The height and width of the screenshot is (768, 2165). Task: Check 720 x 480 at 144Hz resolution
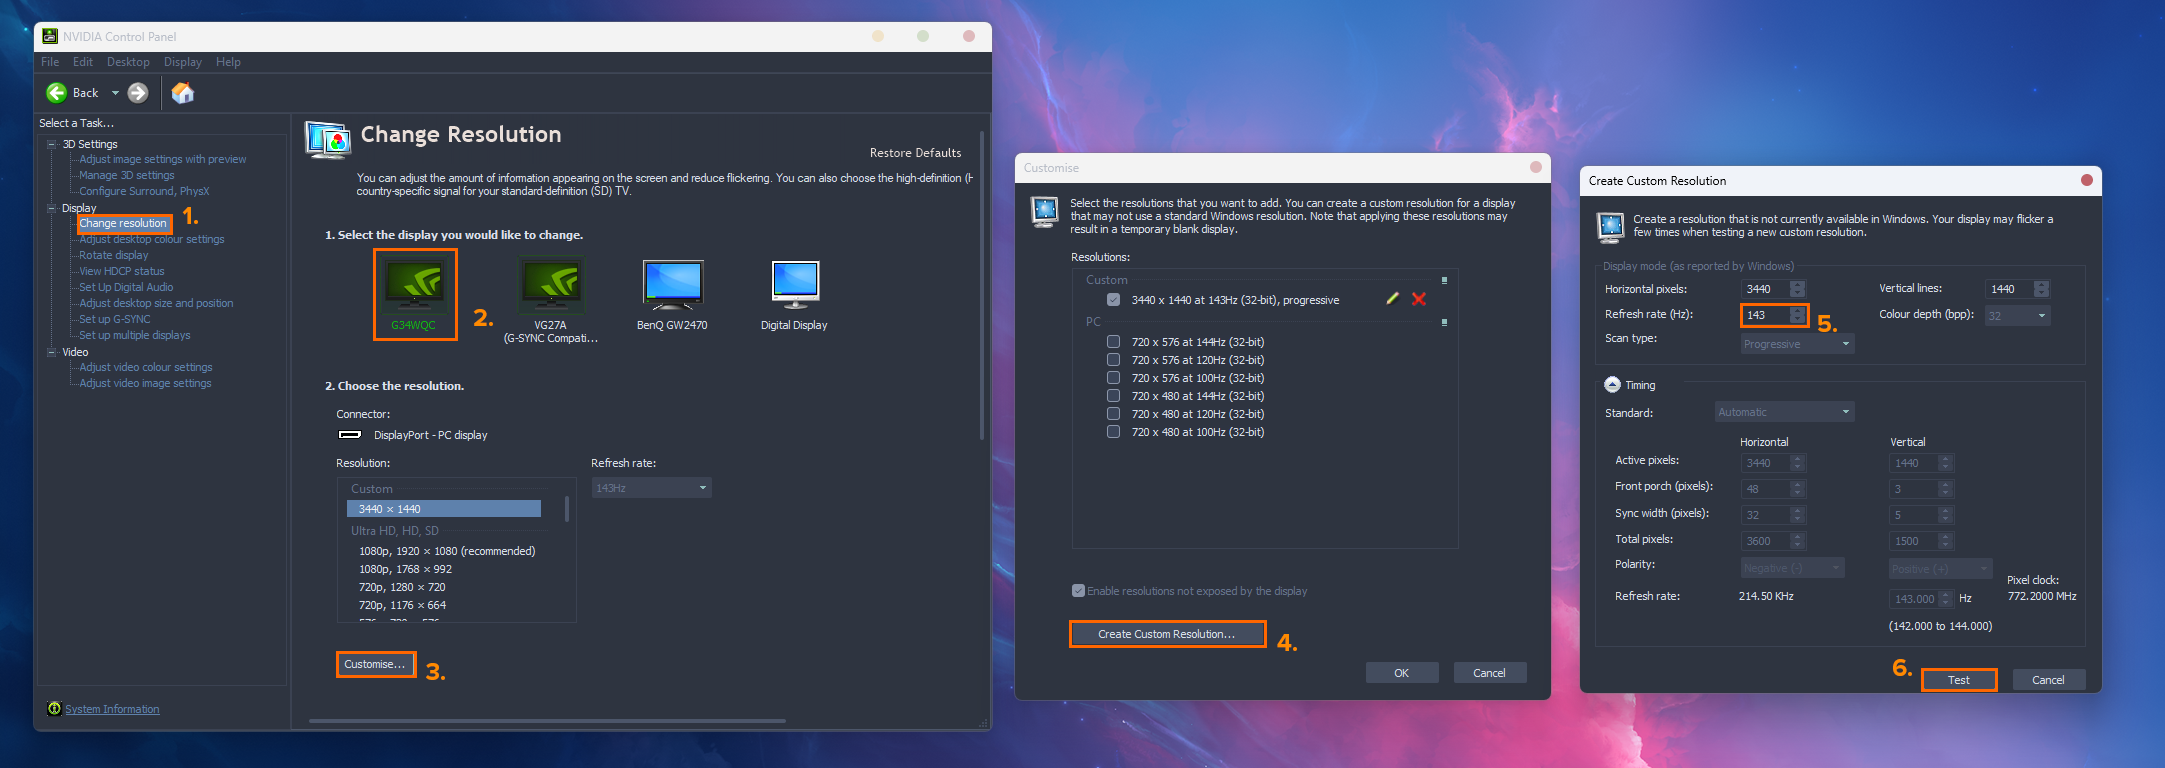click(x=1113, y=396)
